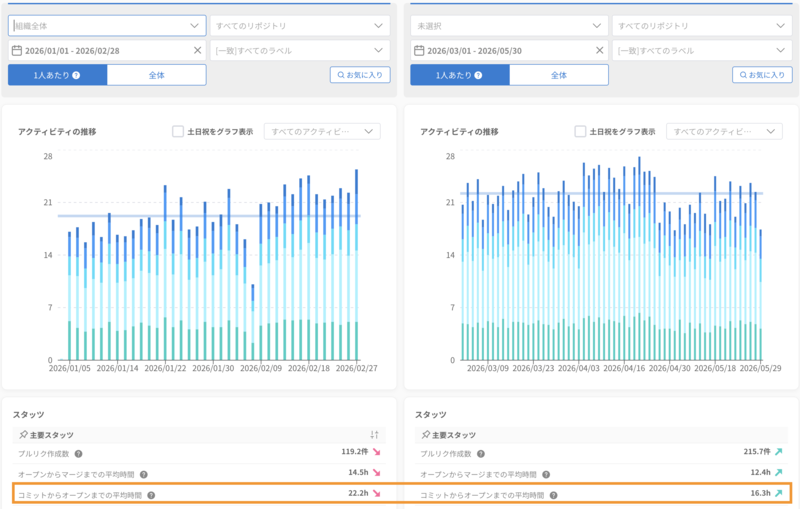Viewport: 800px width, 509px height.
Task: Check 土日祝をグラフ表示 in the left chart
Action: [x=178, y=132]
